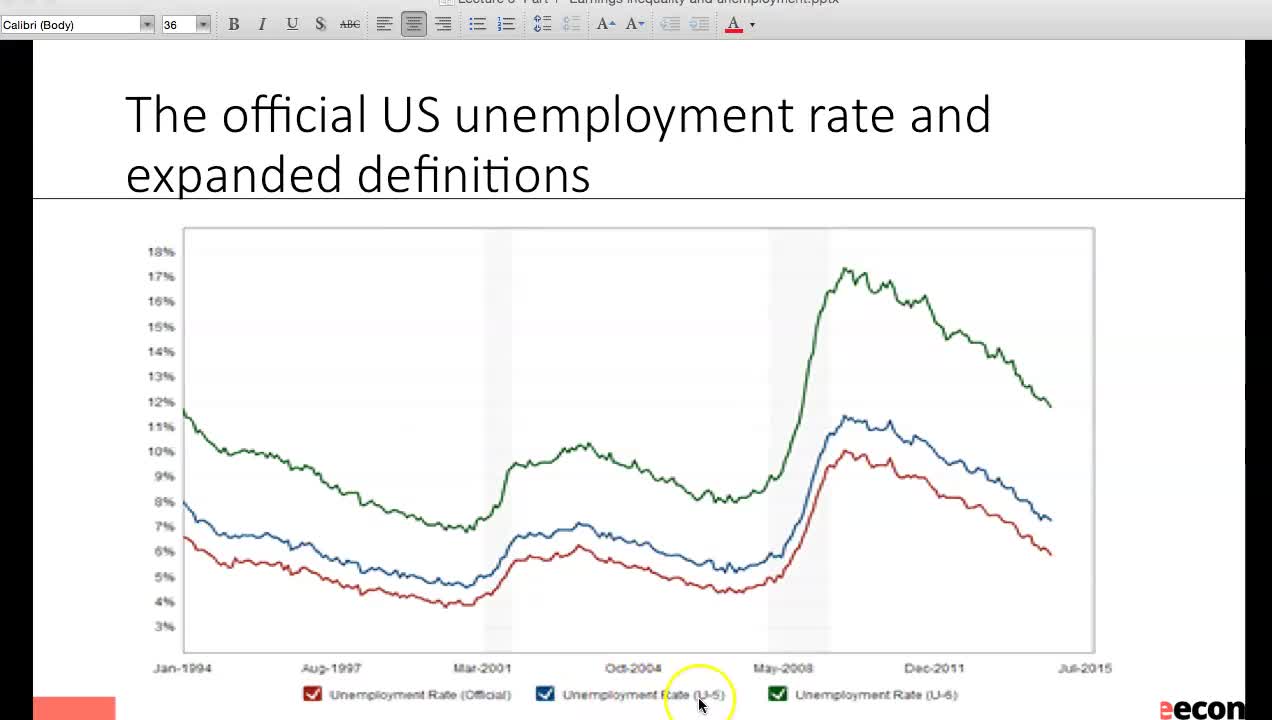
Task: Click the 'Oct-2004' x-axis label
Action: pos(633,668)
